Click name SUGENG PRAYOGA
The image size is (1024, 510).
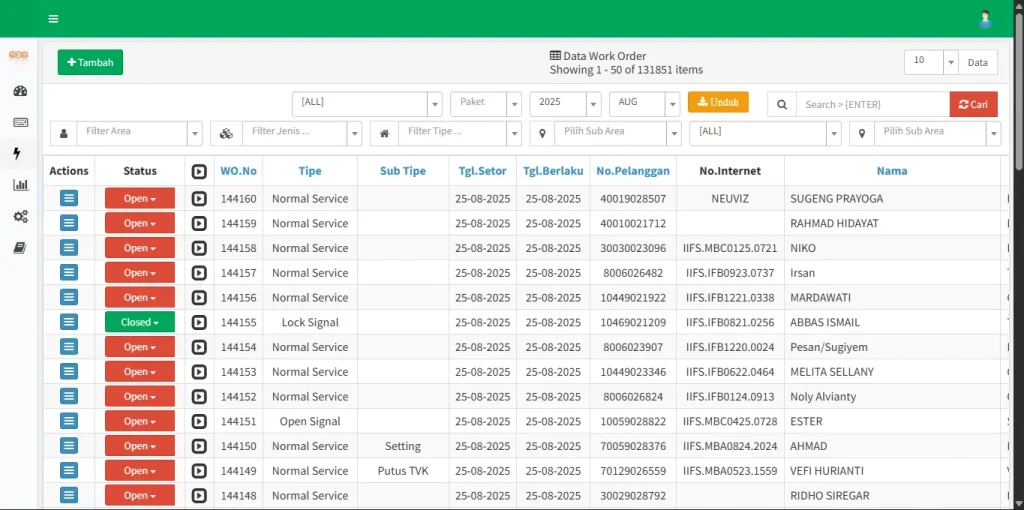(837, 199)
